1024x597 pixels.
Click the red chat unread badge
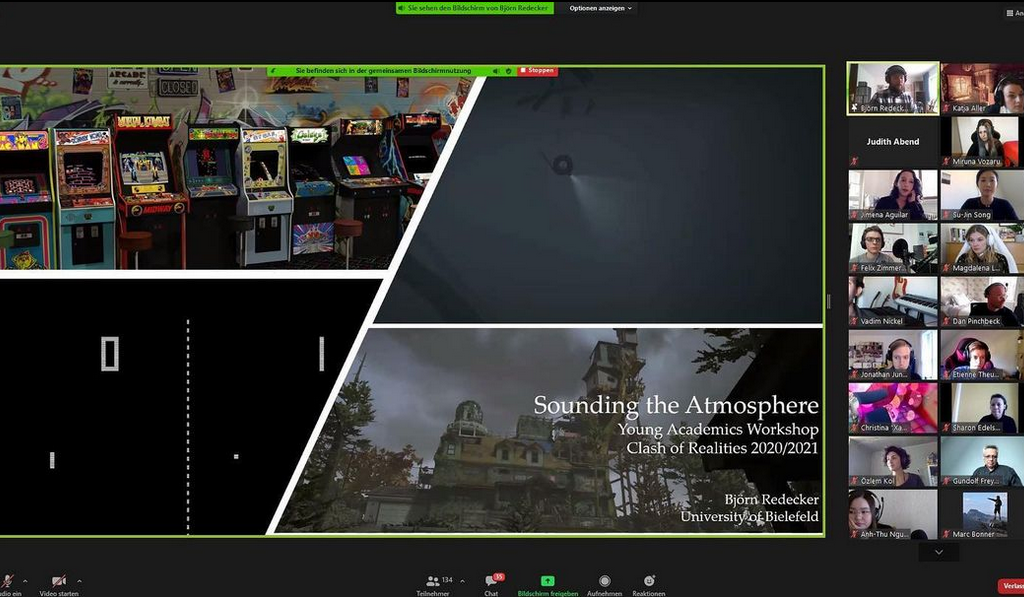point(498,577)
